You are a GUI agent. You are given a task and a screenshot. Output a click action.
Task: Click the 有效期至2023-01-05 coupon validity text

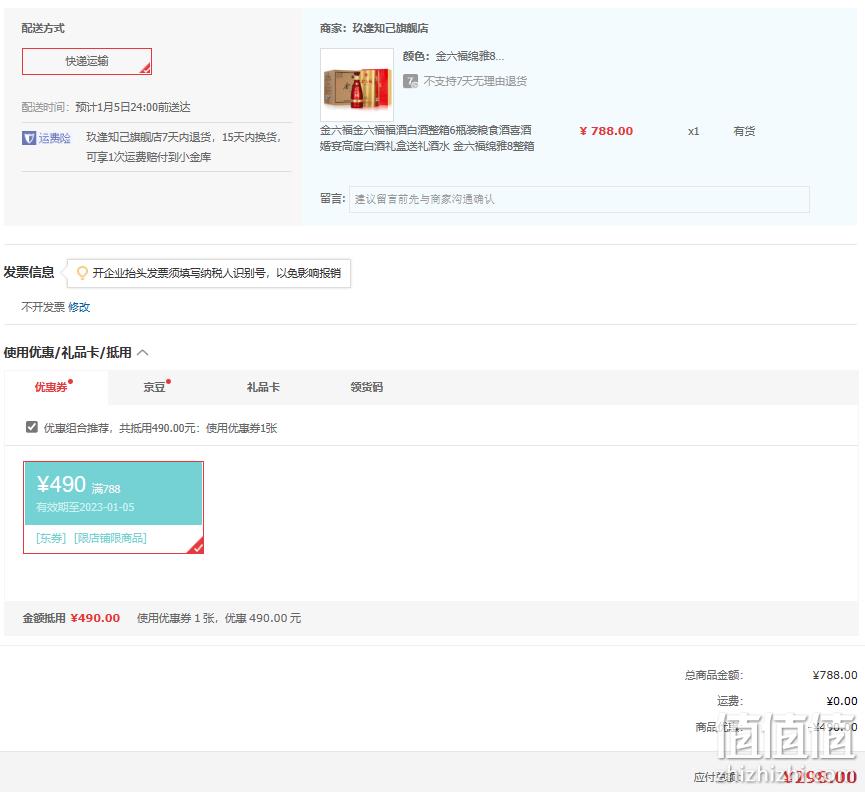85,507
